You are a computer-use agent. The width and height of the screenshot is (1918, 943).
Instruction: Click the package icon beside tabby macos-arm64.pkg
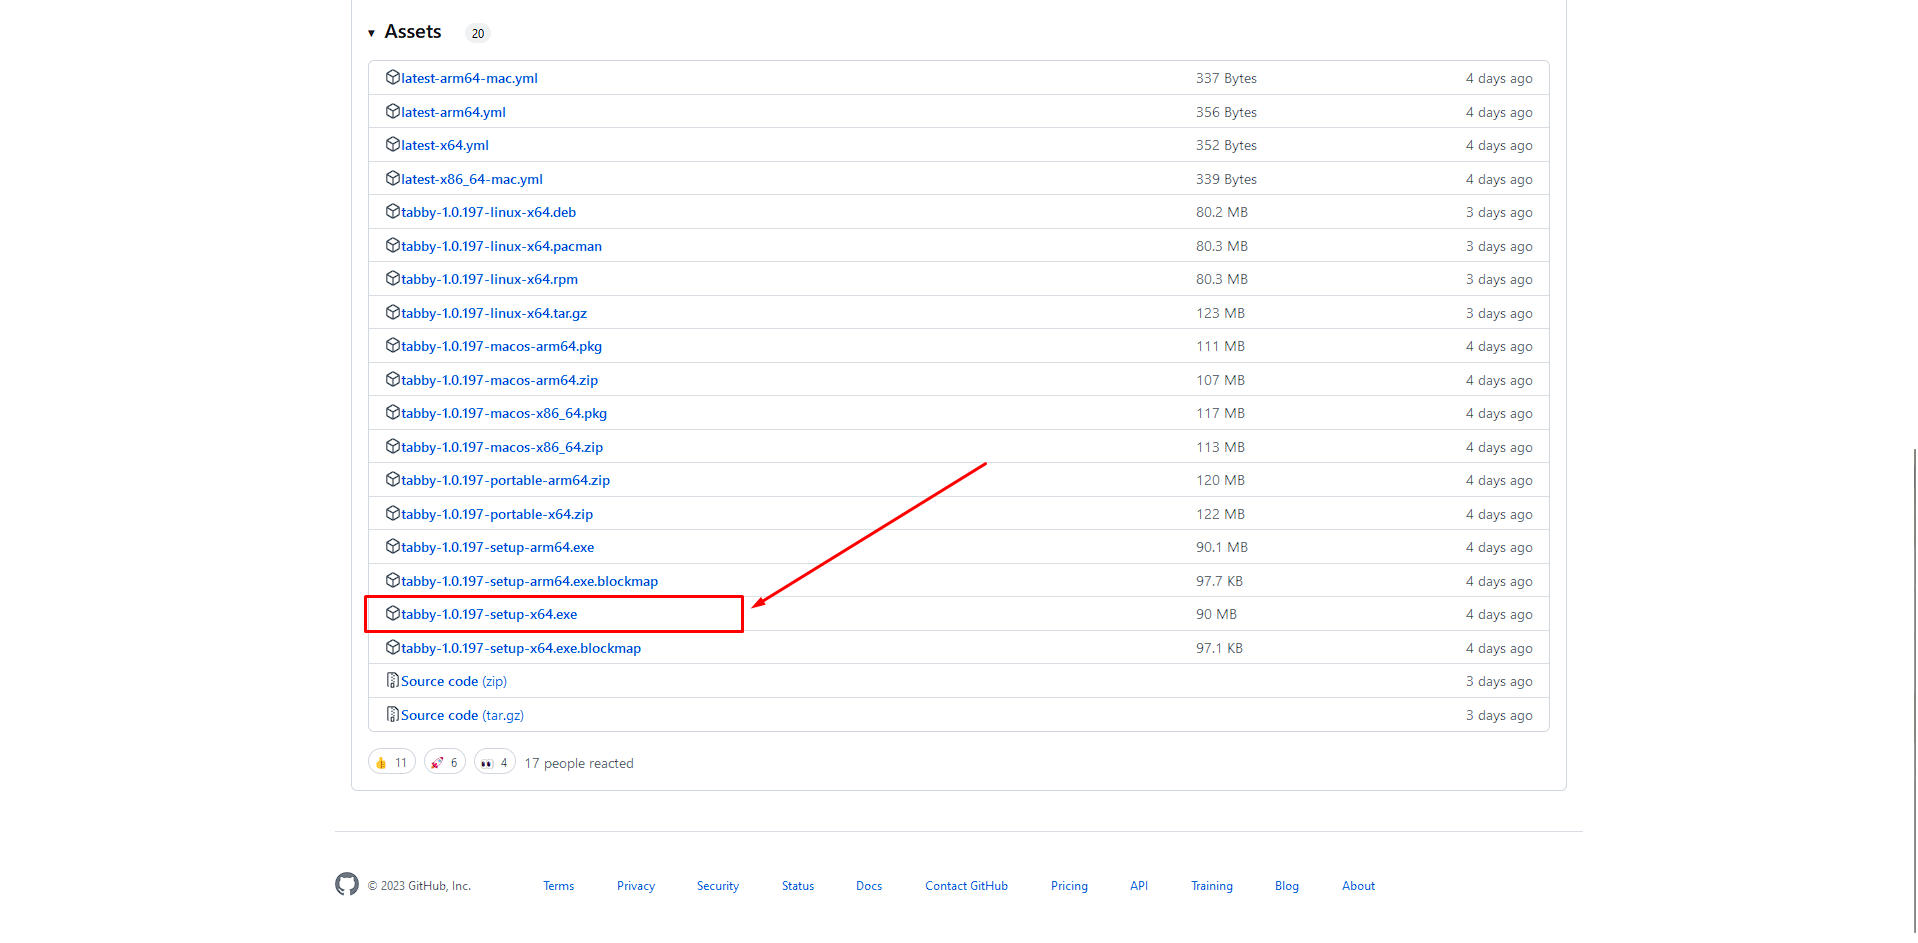click(393, 345)
